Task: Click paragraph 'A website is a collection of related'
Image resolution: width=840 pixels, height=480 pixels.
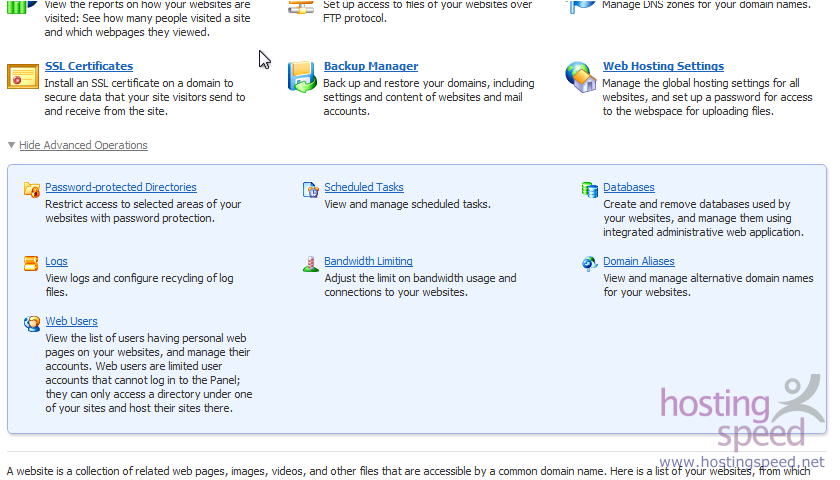Action: click(408, 471)
